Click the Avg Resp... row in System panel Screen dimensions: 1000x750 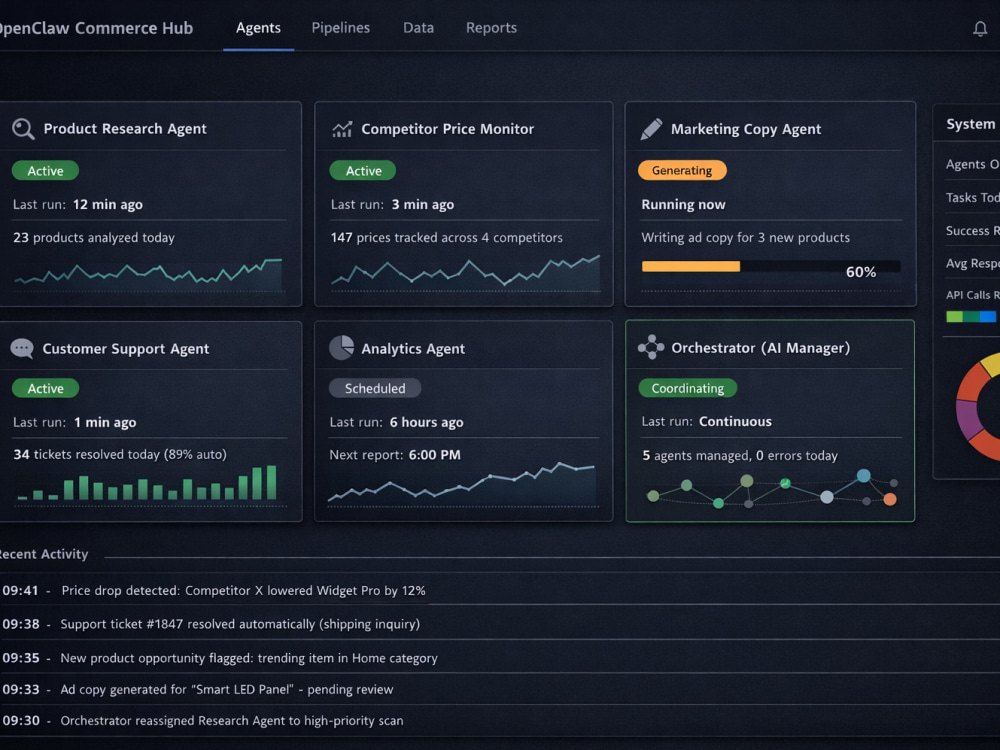point(973,263)
